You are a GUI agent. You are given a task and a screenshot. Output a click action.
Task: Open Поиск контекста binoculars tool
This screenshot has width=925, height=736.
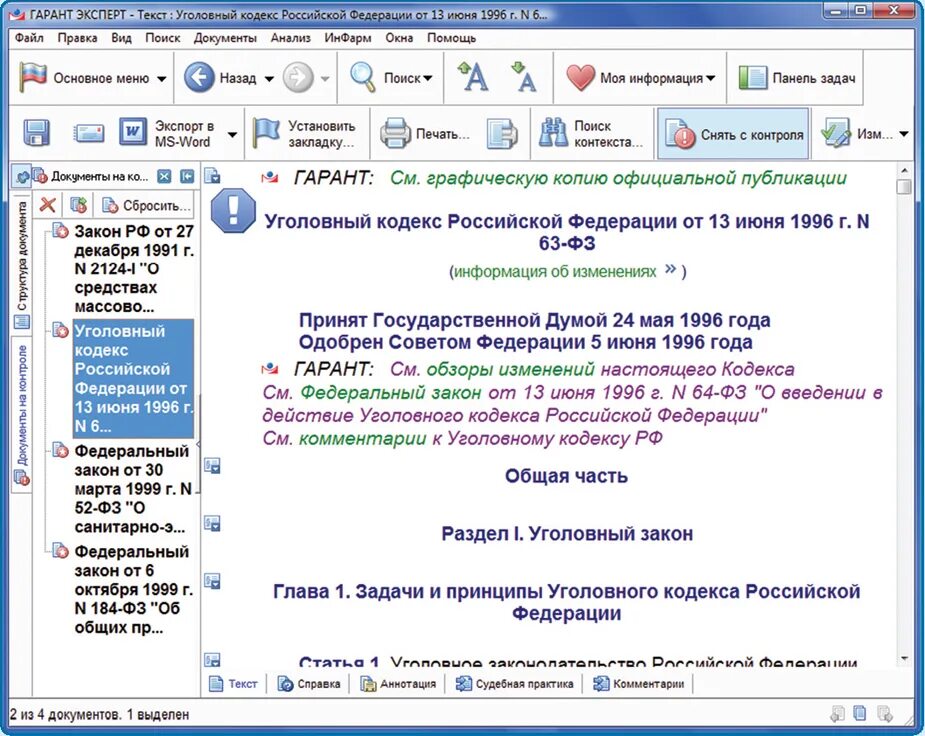coord(553,133)
